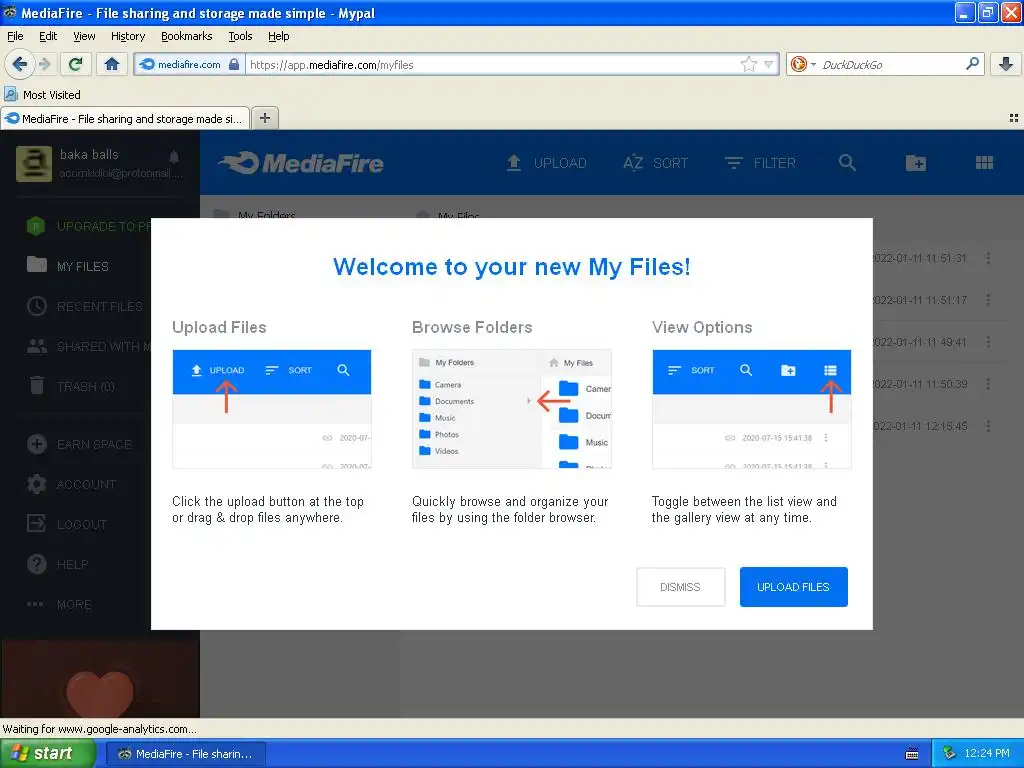The width and height of the screenshot is (1024, 768).
Task: Open the DuckDuckGo search engine dropdown
Action: pos(803,64)
